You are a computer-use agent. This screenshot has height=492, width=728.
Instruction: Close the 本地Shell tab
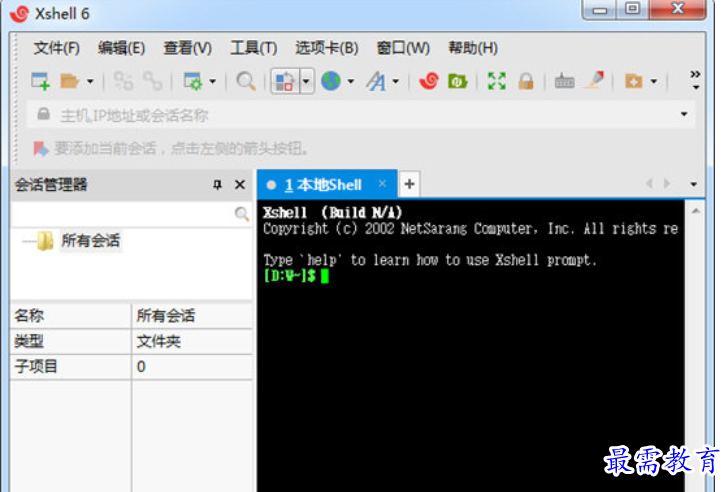tap(382, 184)
